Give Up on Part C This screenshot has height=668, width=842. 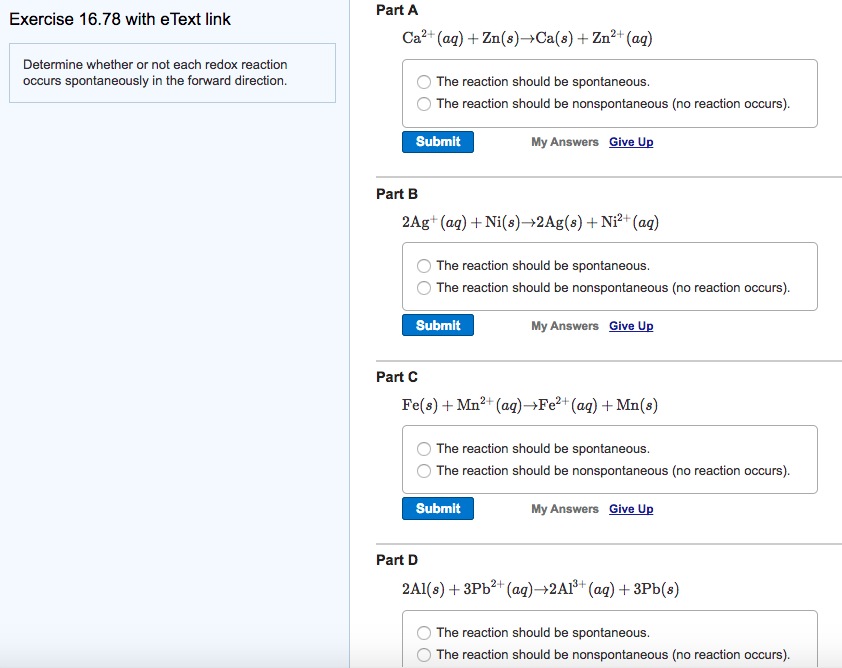pyautogui.click(x=630, y=508)
